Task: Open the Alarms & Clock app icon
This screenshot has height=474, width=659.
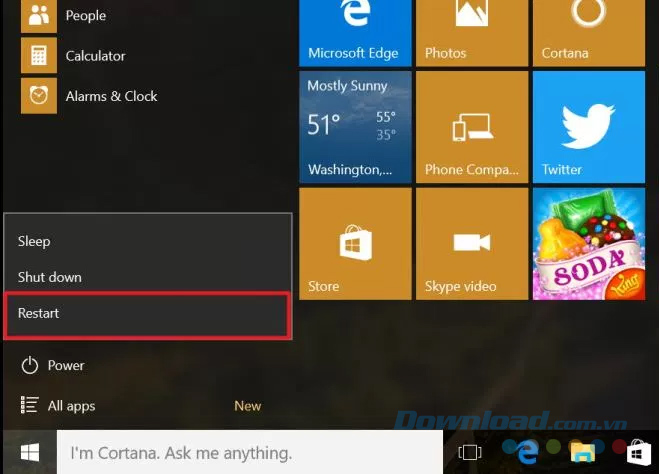Action: click(x=39, y=96)
